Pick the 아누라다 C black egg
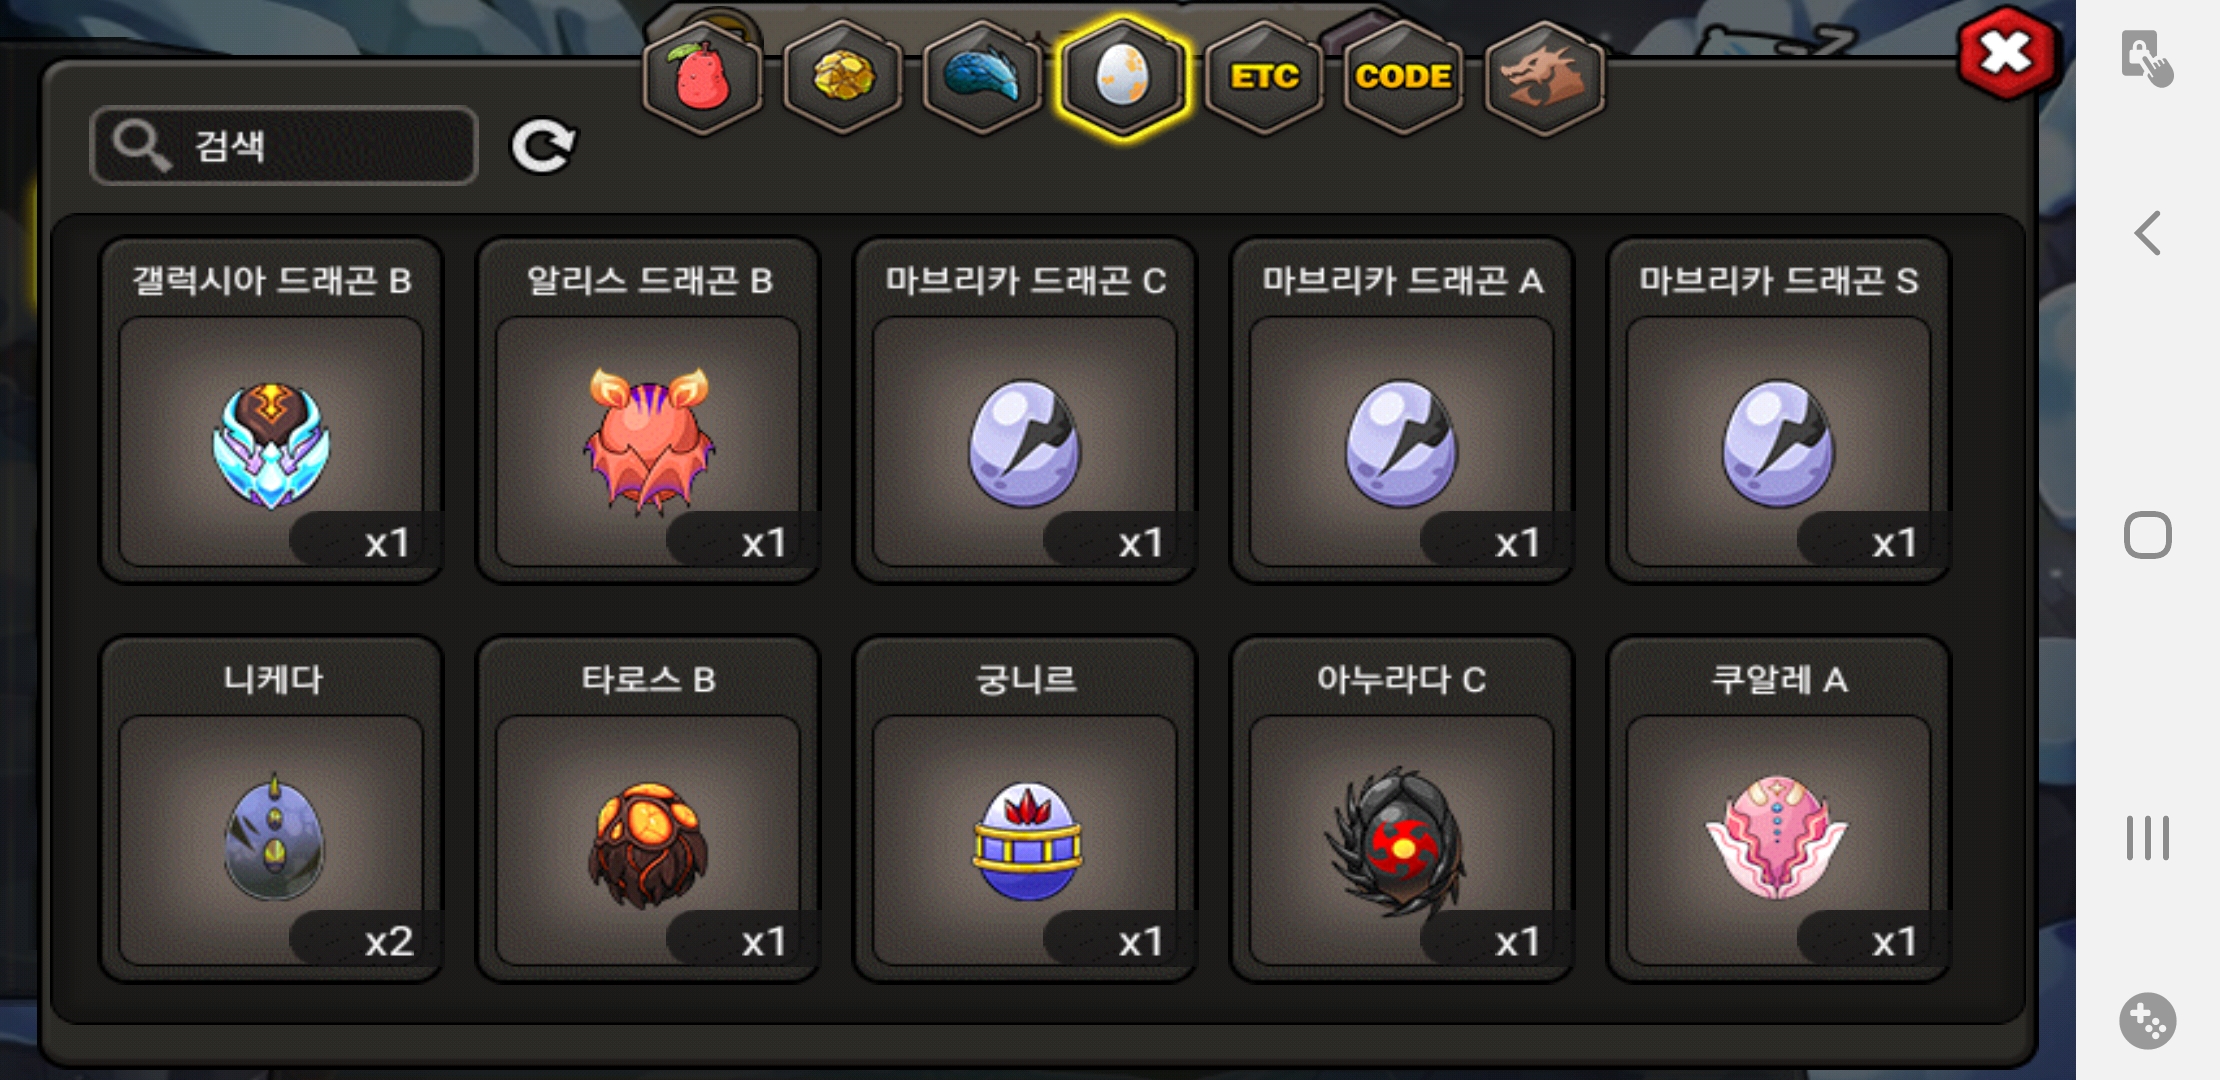Viewport: 2220px width, 1080px height. [1402, 809]
